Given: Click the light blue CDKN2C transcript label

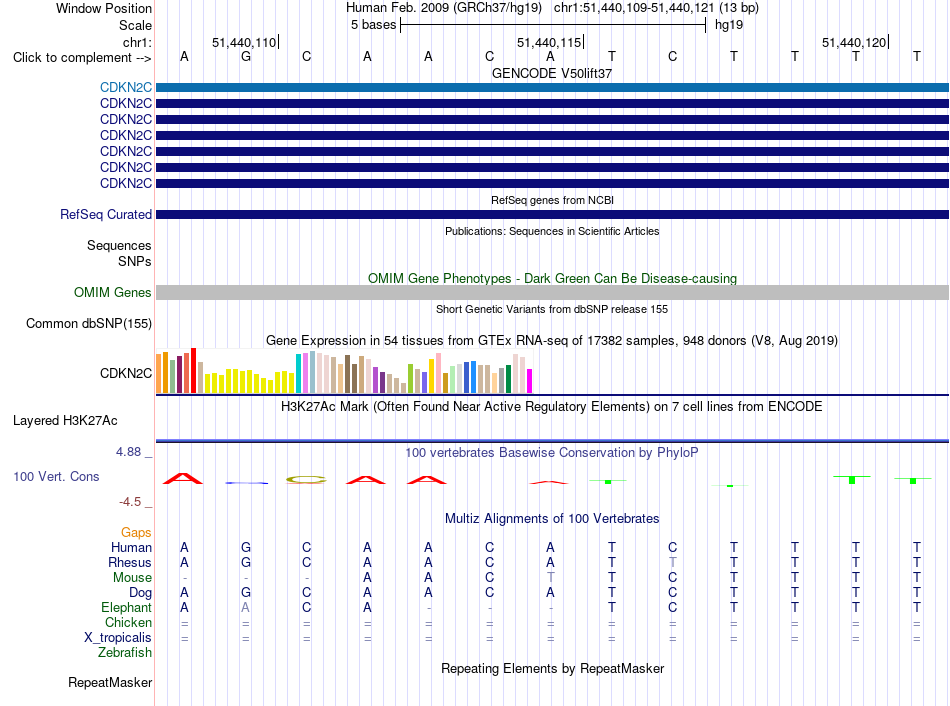Looking at the screenshot, I should pos(125,87).
